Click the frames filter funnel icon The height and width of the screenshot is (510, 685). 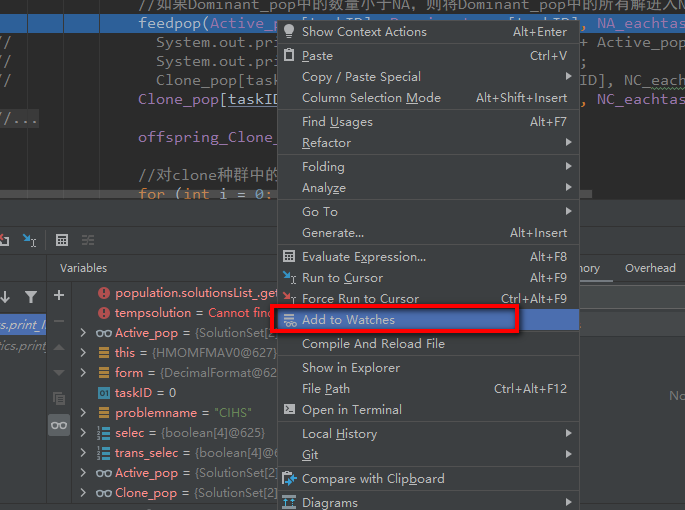[31, 297]
